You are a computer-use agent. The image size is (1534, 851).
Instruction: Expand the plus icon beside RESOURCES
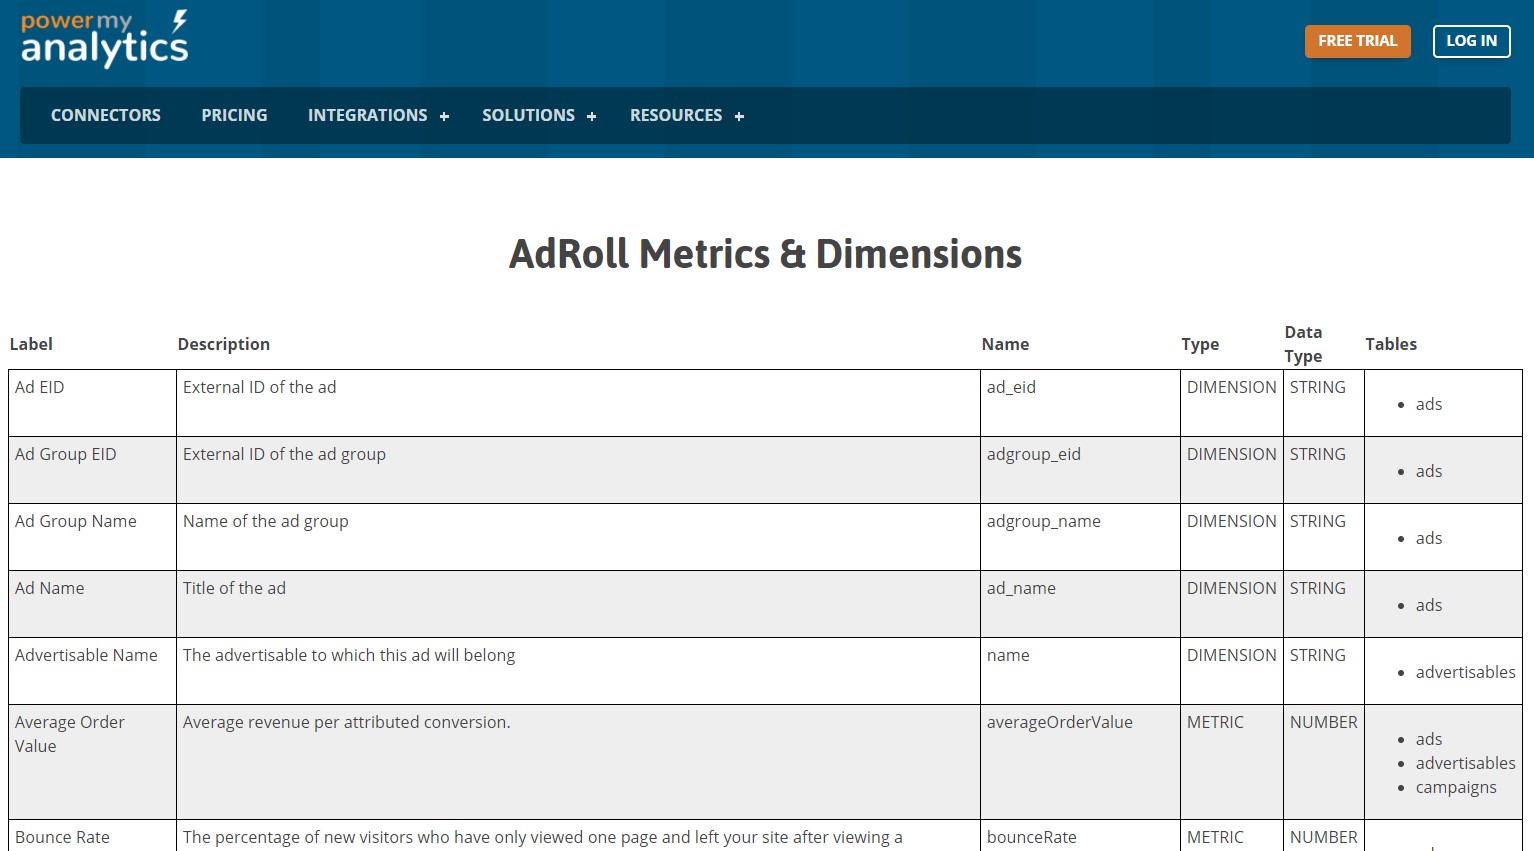(x=739, y=117)
